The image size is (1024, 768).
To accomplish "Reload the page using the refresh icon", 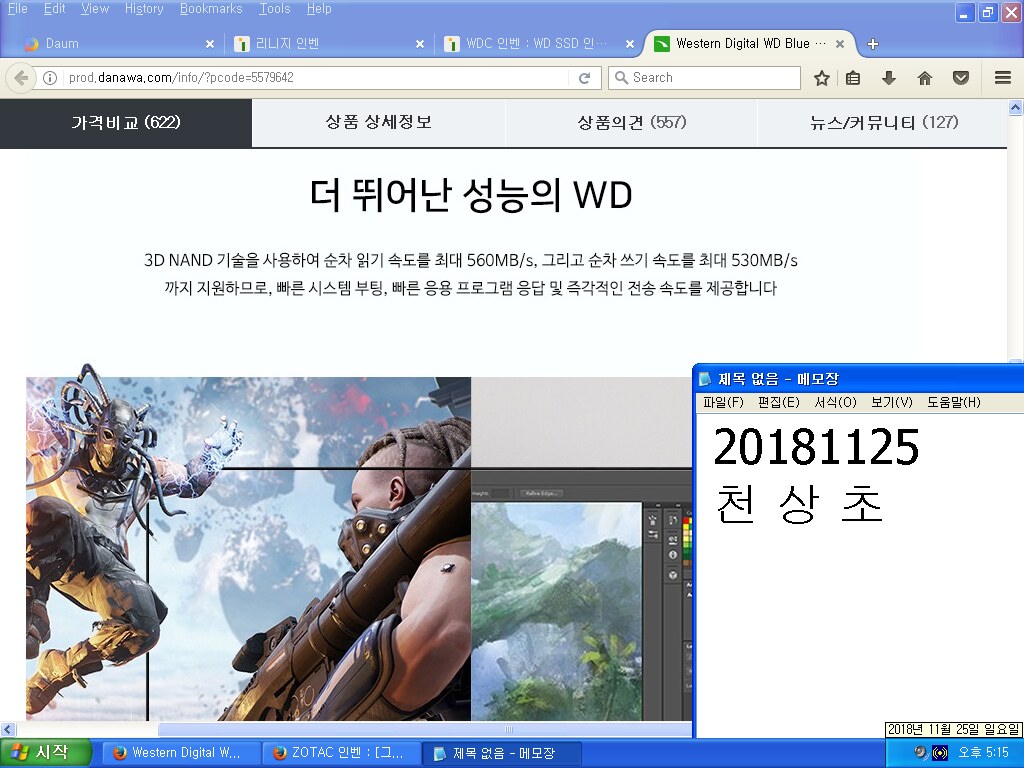I will point(585,78).
